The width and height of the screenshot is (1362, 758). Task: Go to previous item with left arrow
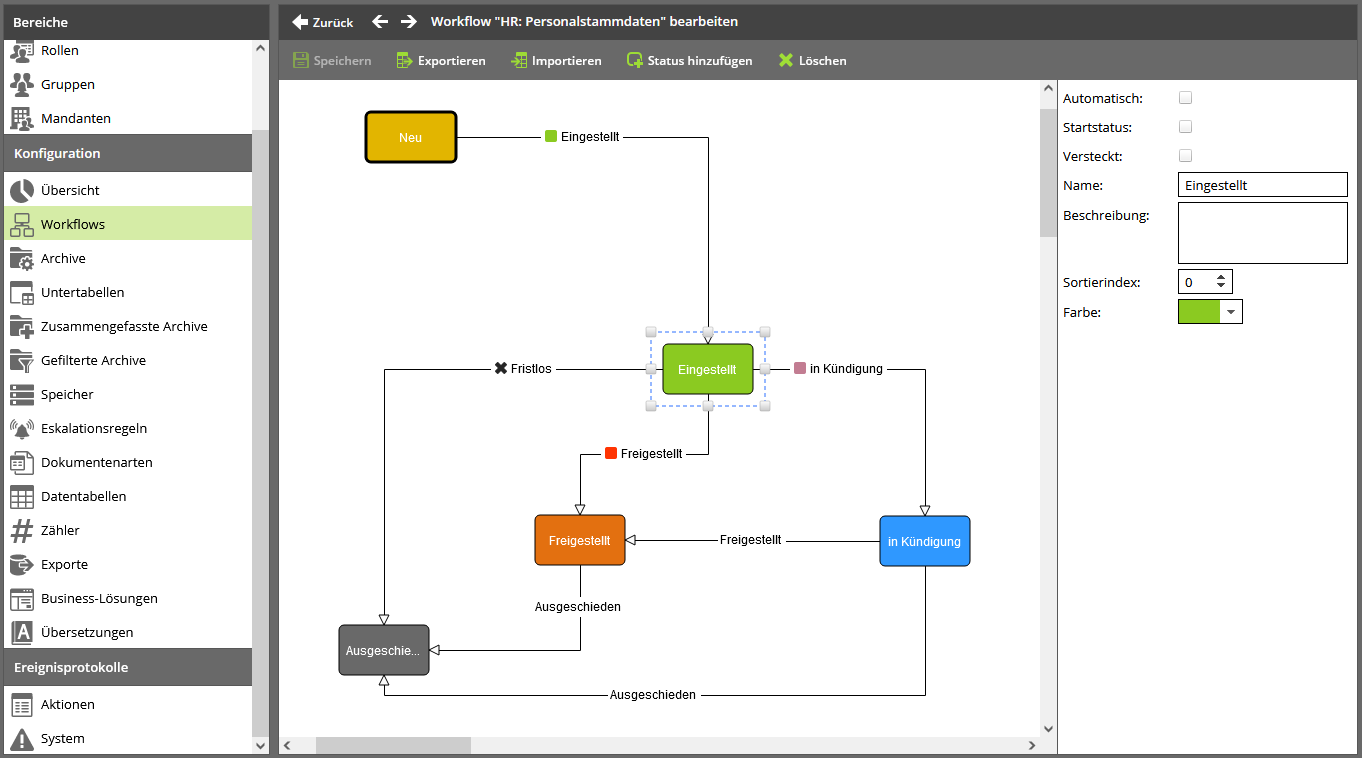pyautogui.click(x=380, y=21)
